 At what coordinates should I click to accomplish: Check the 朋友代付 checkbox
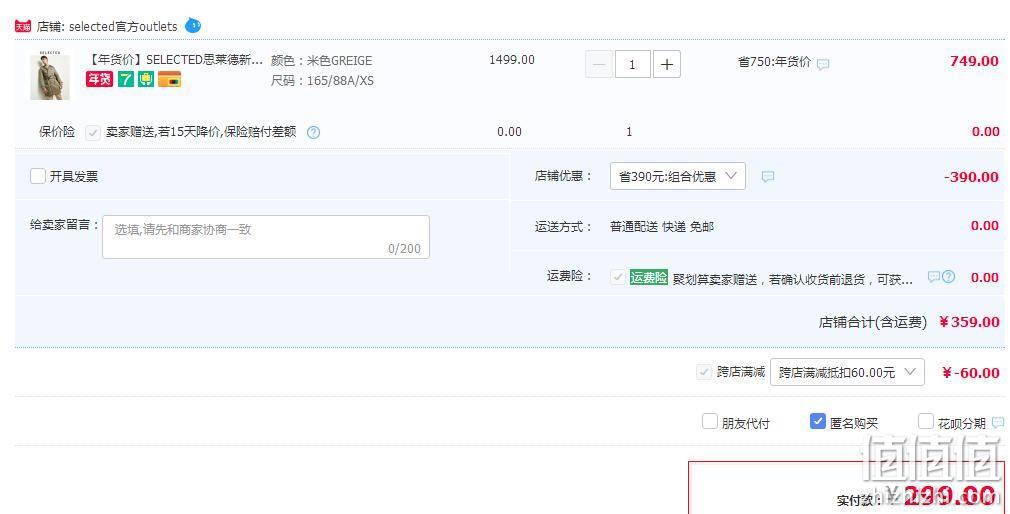pyautogui.click(x=709, y=422)
